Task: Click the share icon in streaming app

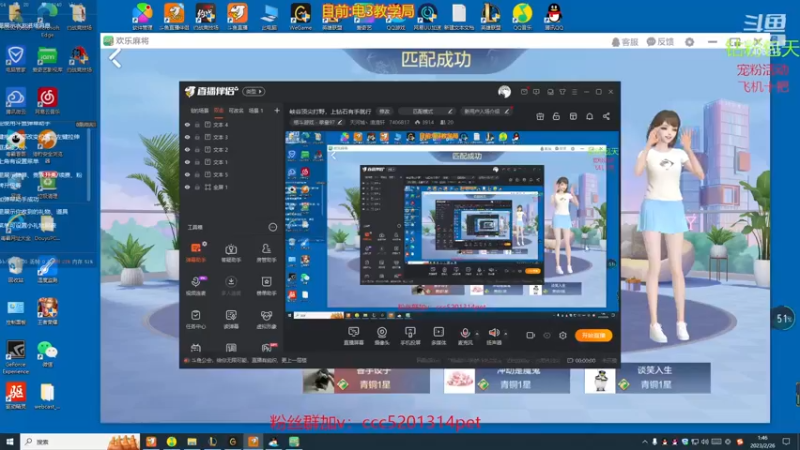Action: point(606,116)
